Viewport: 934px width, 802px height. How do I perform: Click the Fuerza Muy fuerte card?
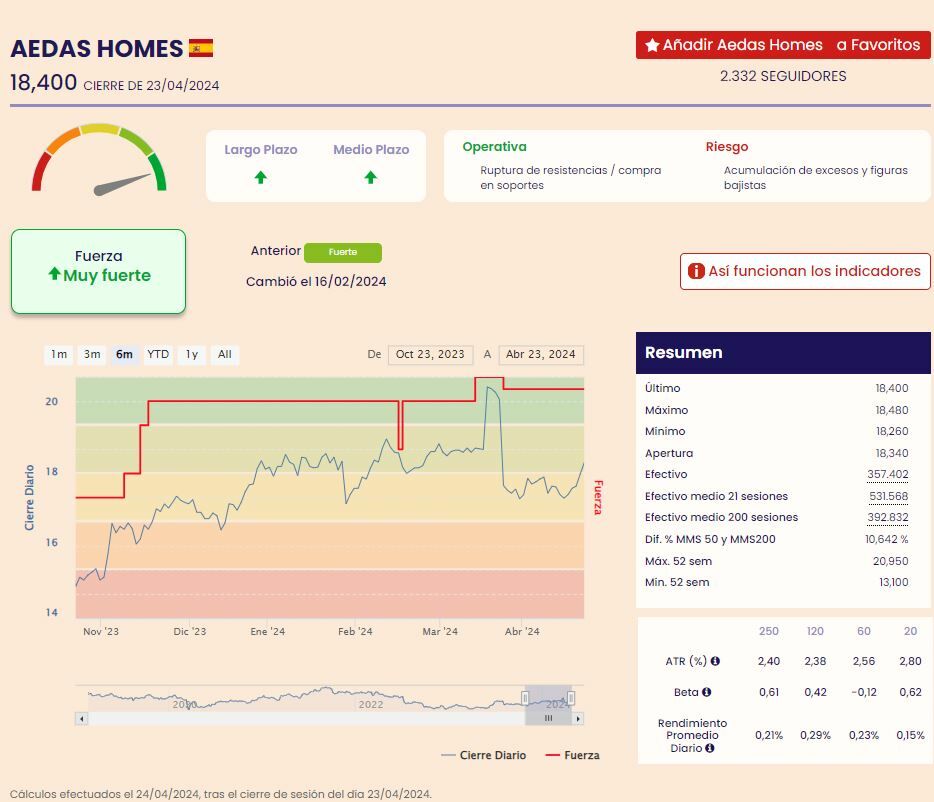coord(98,271)
